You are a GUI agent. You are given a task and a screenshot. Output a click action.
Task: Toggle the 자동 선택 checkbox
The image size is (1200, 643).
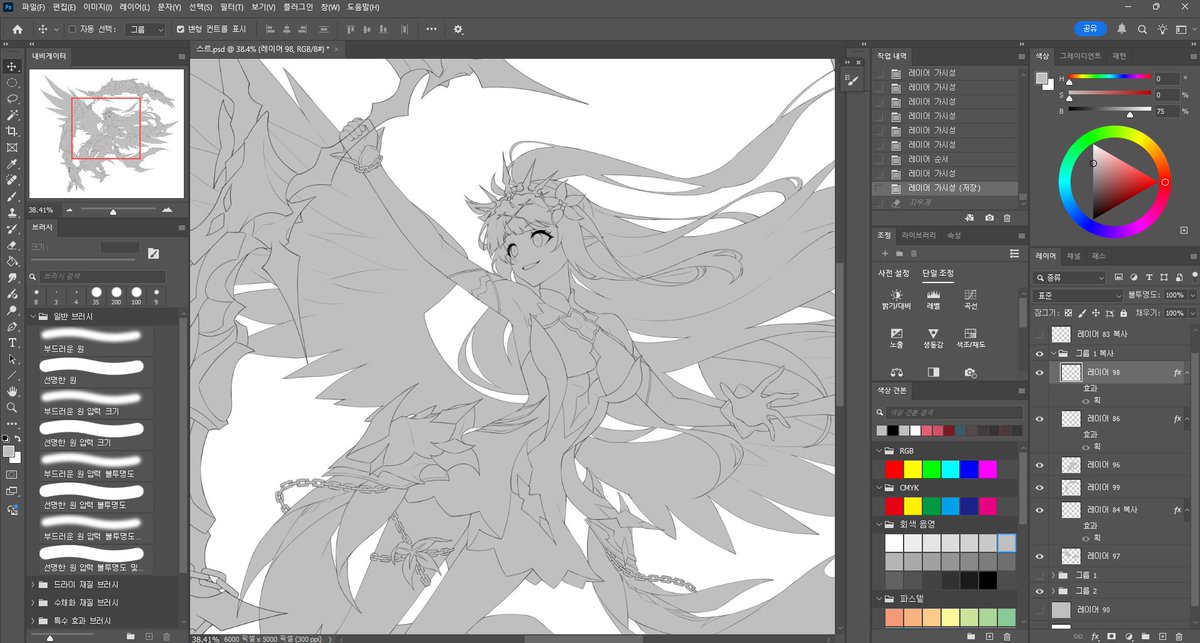(72, 29)
